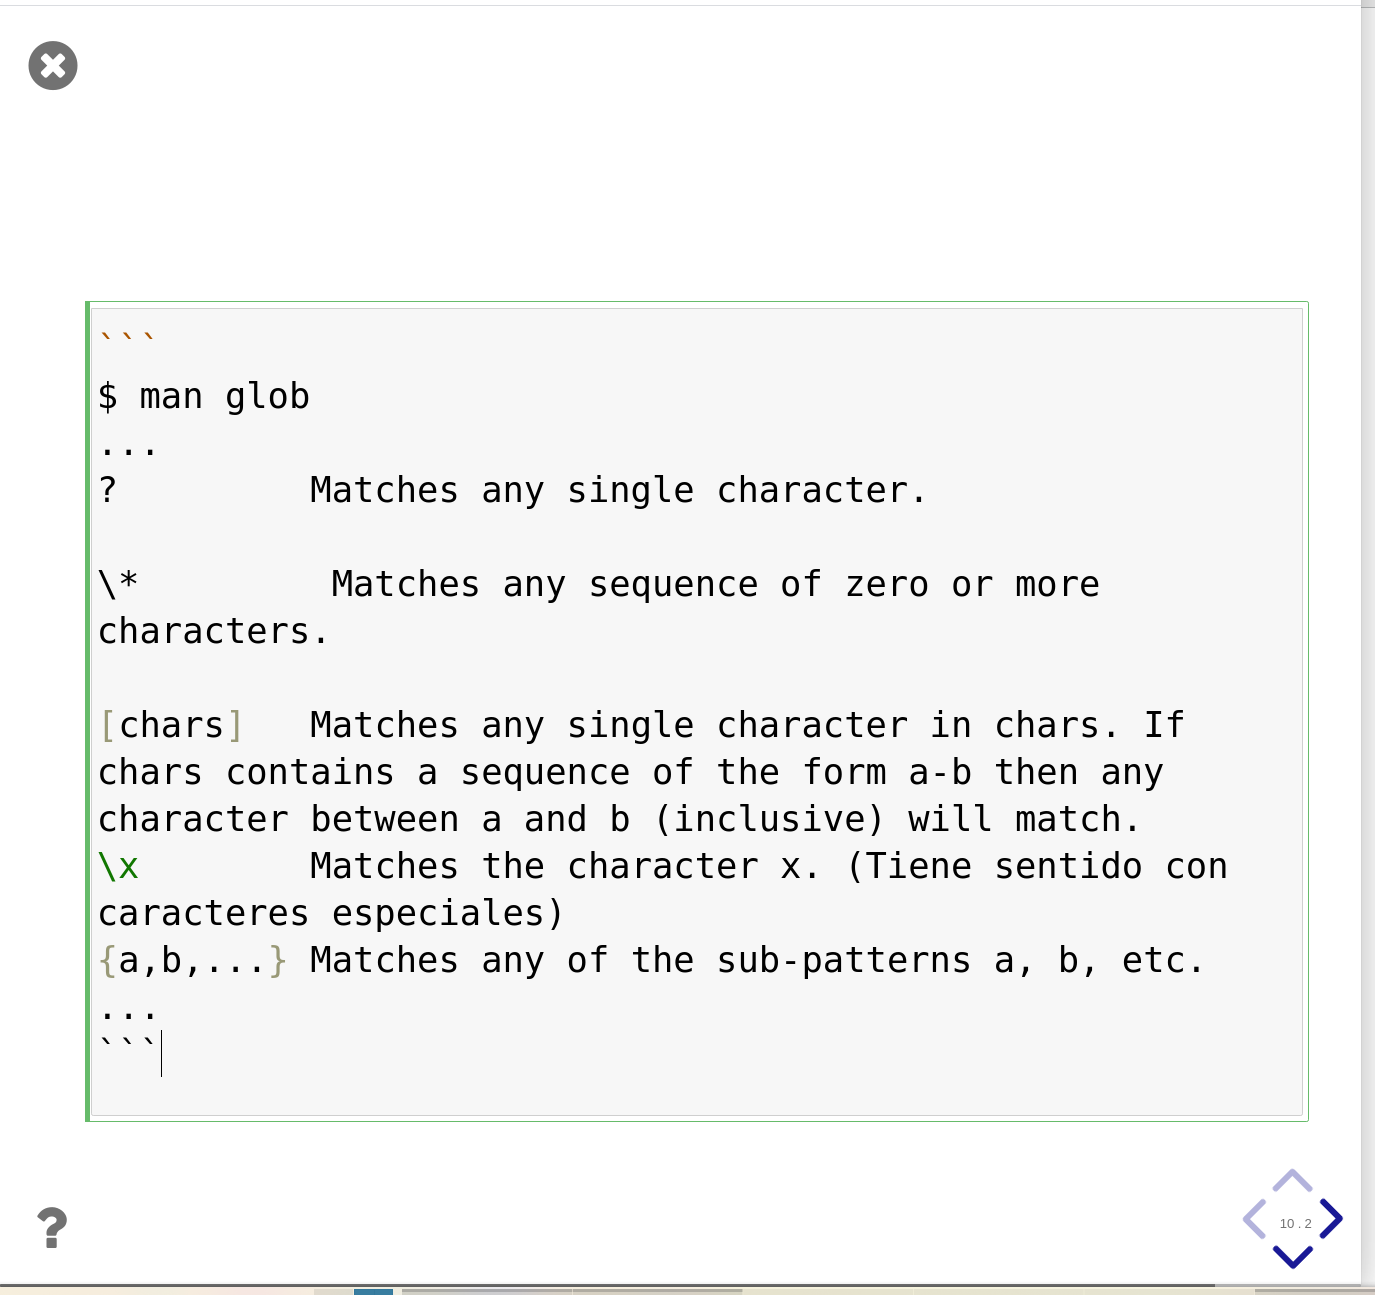Viewport: 1375px width, 1295px height.
Task: Place cursor on the opening backticks line
Action: (126, 340)
